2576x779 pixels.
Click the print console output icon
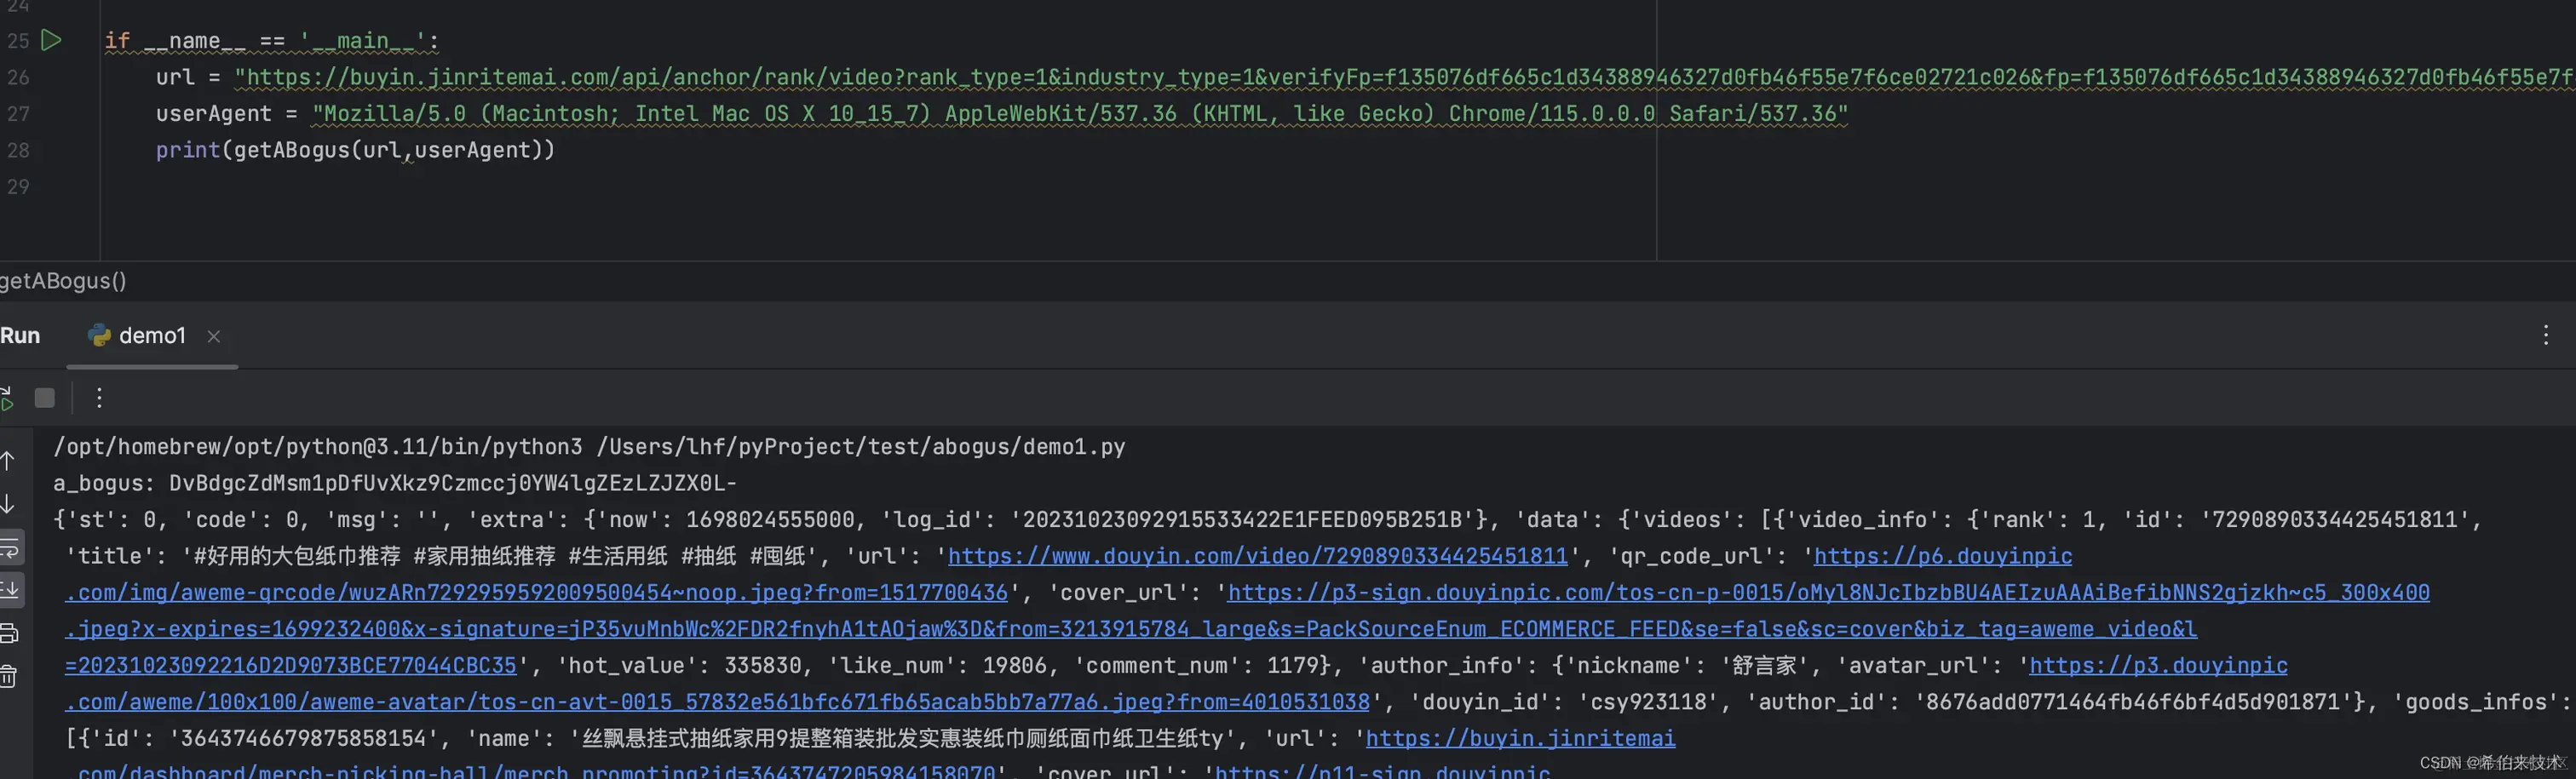[x=8, y=633]
